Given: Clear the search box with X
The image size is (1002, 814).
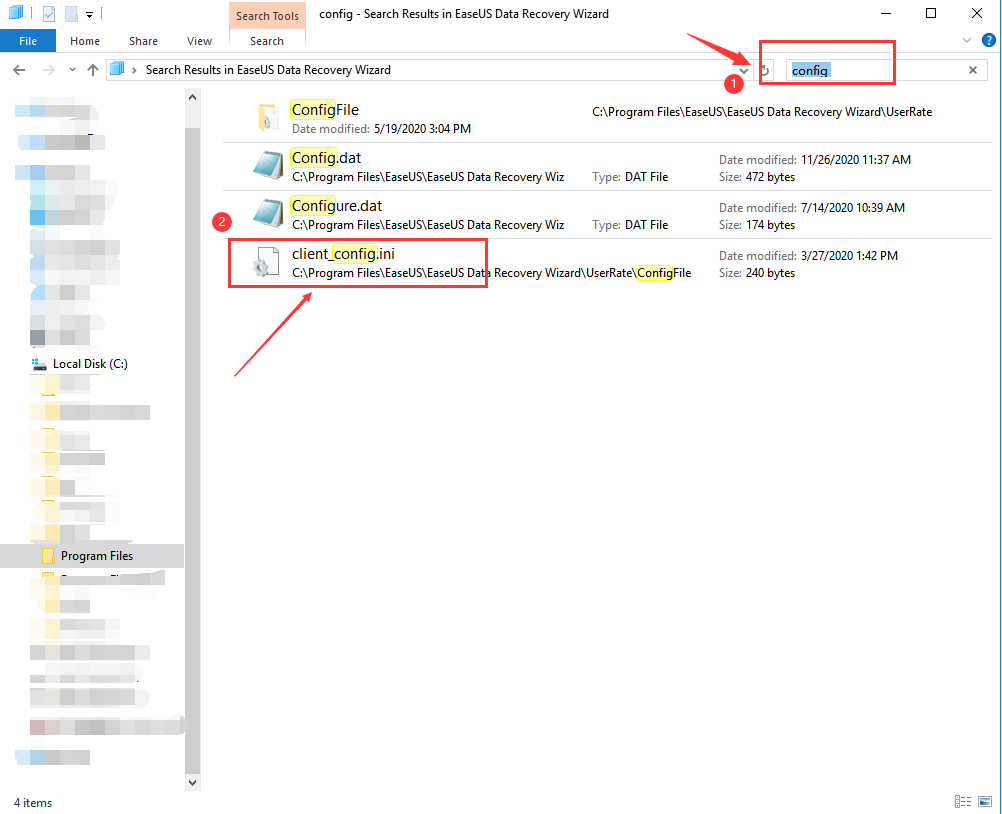Looking at the screenshot, I should (x=973, y=70).
